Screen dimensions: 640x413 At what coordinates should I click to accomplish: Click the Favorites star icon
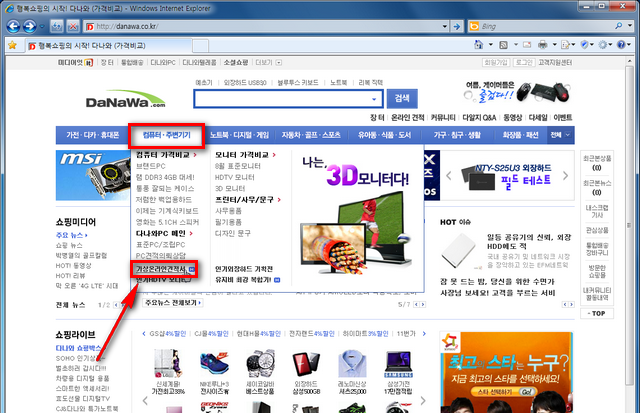pos(12,45)
